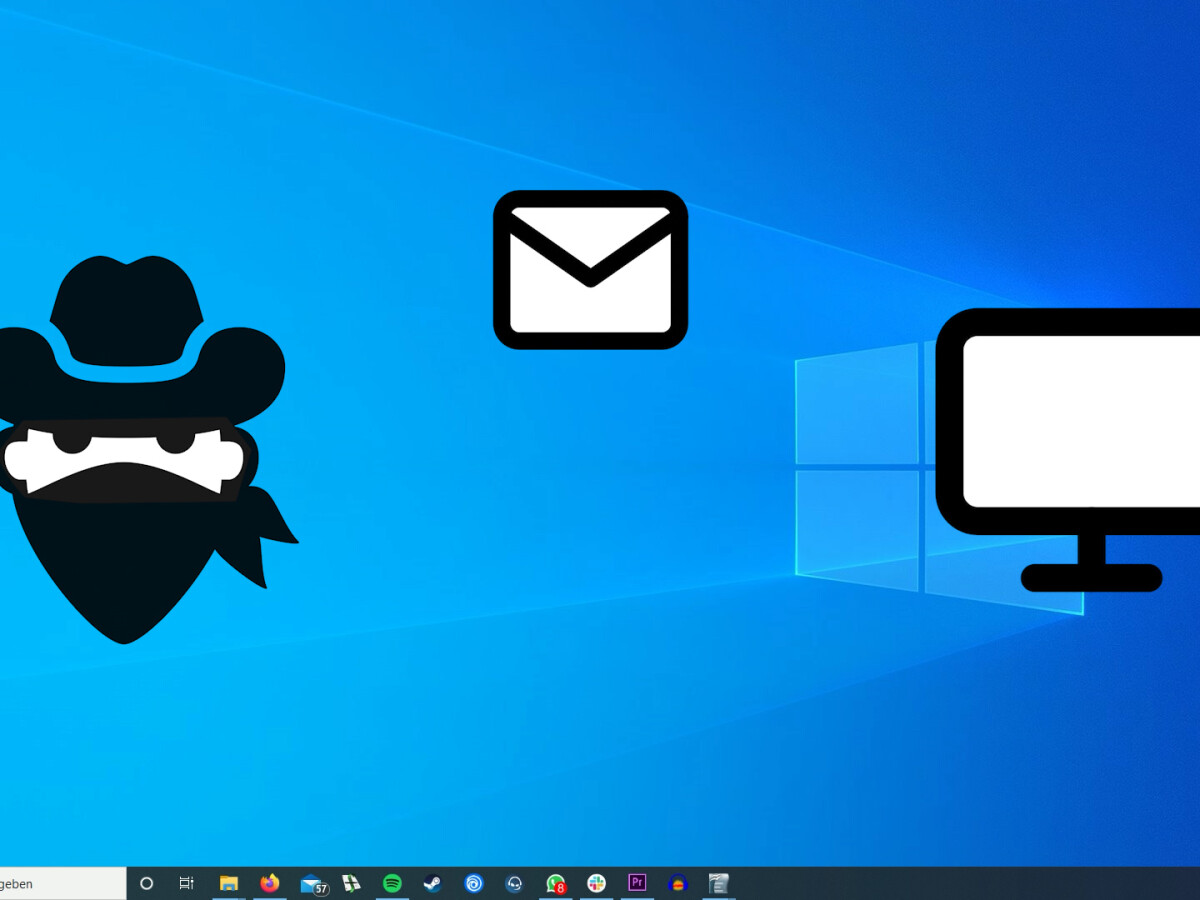
Task: Launch Steam from the taskbar
Action: [432, 883]
